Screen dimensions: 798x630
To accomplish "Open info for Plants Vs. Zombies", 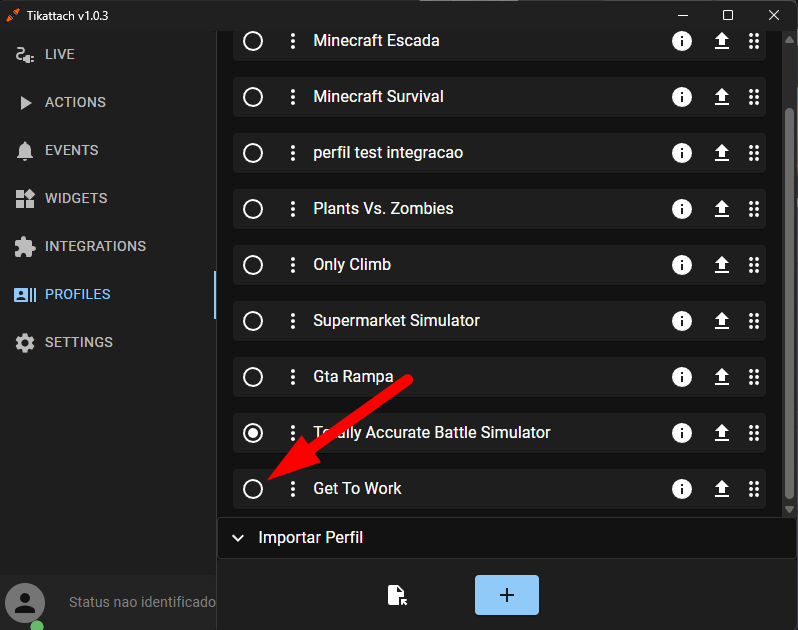I will pos(681,209).
